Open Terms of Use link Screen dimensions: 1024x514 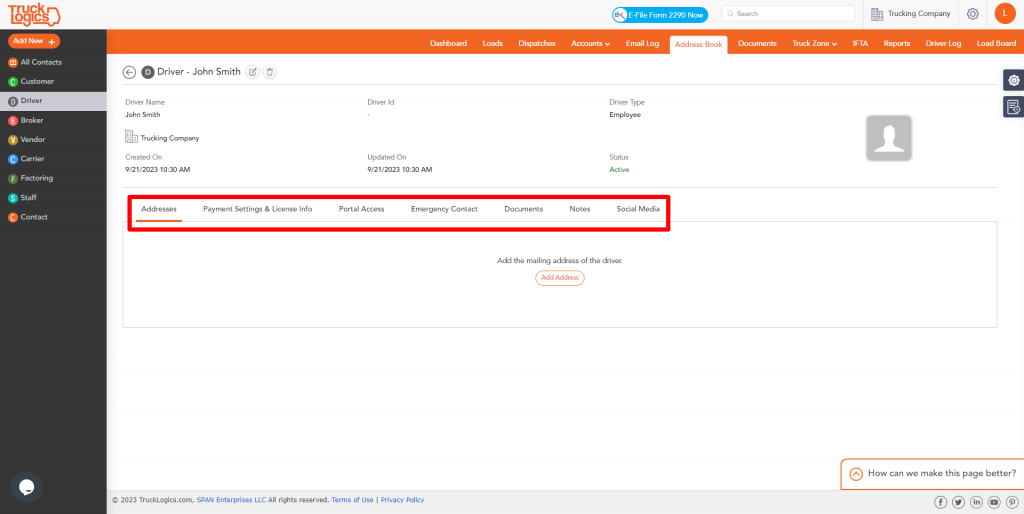(353, 500)
